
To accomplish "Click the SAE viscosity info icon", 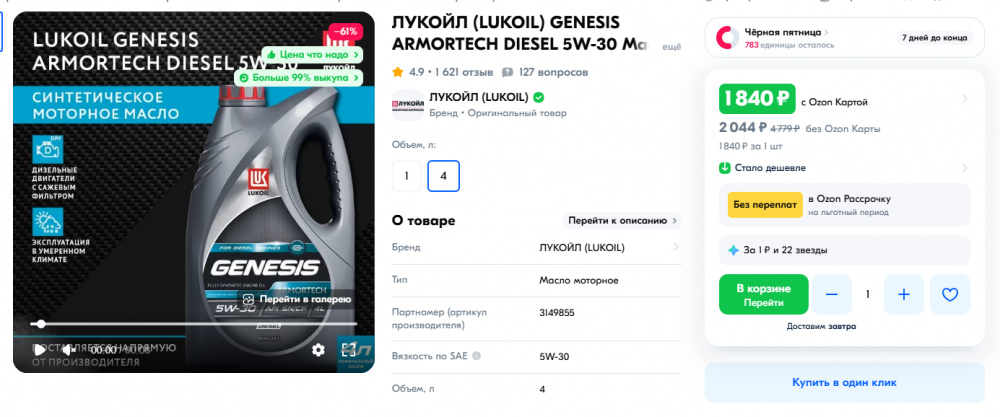I will (476, 356).
